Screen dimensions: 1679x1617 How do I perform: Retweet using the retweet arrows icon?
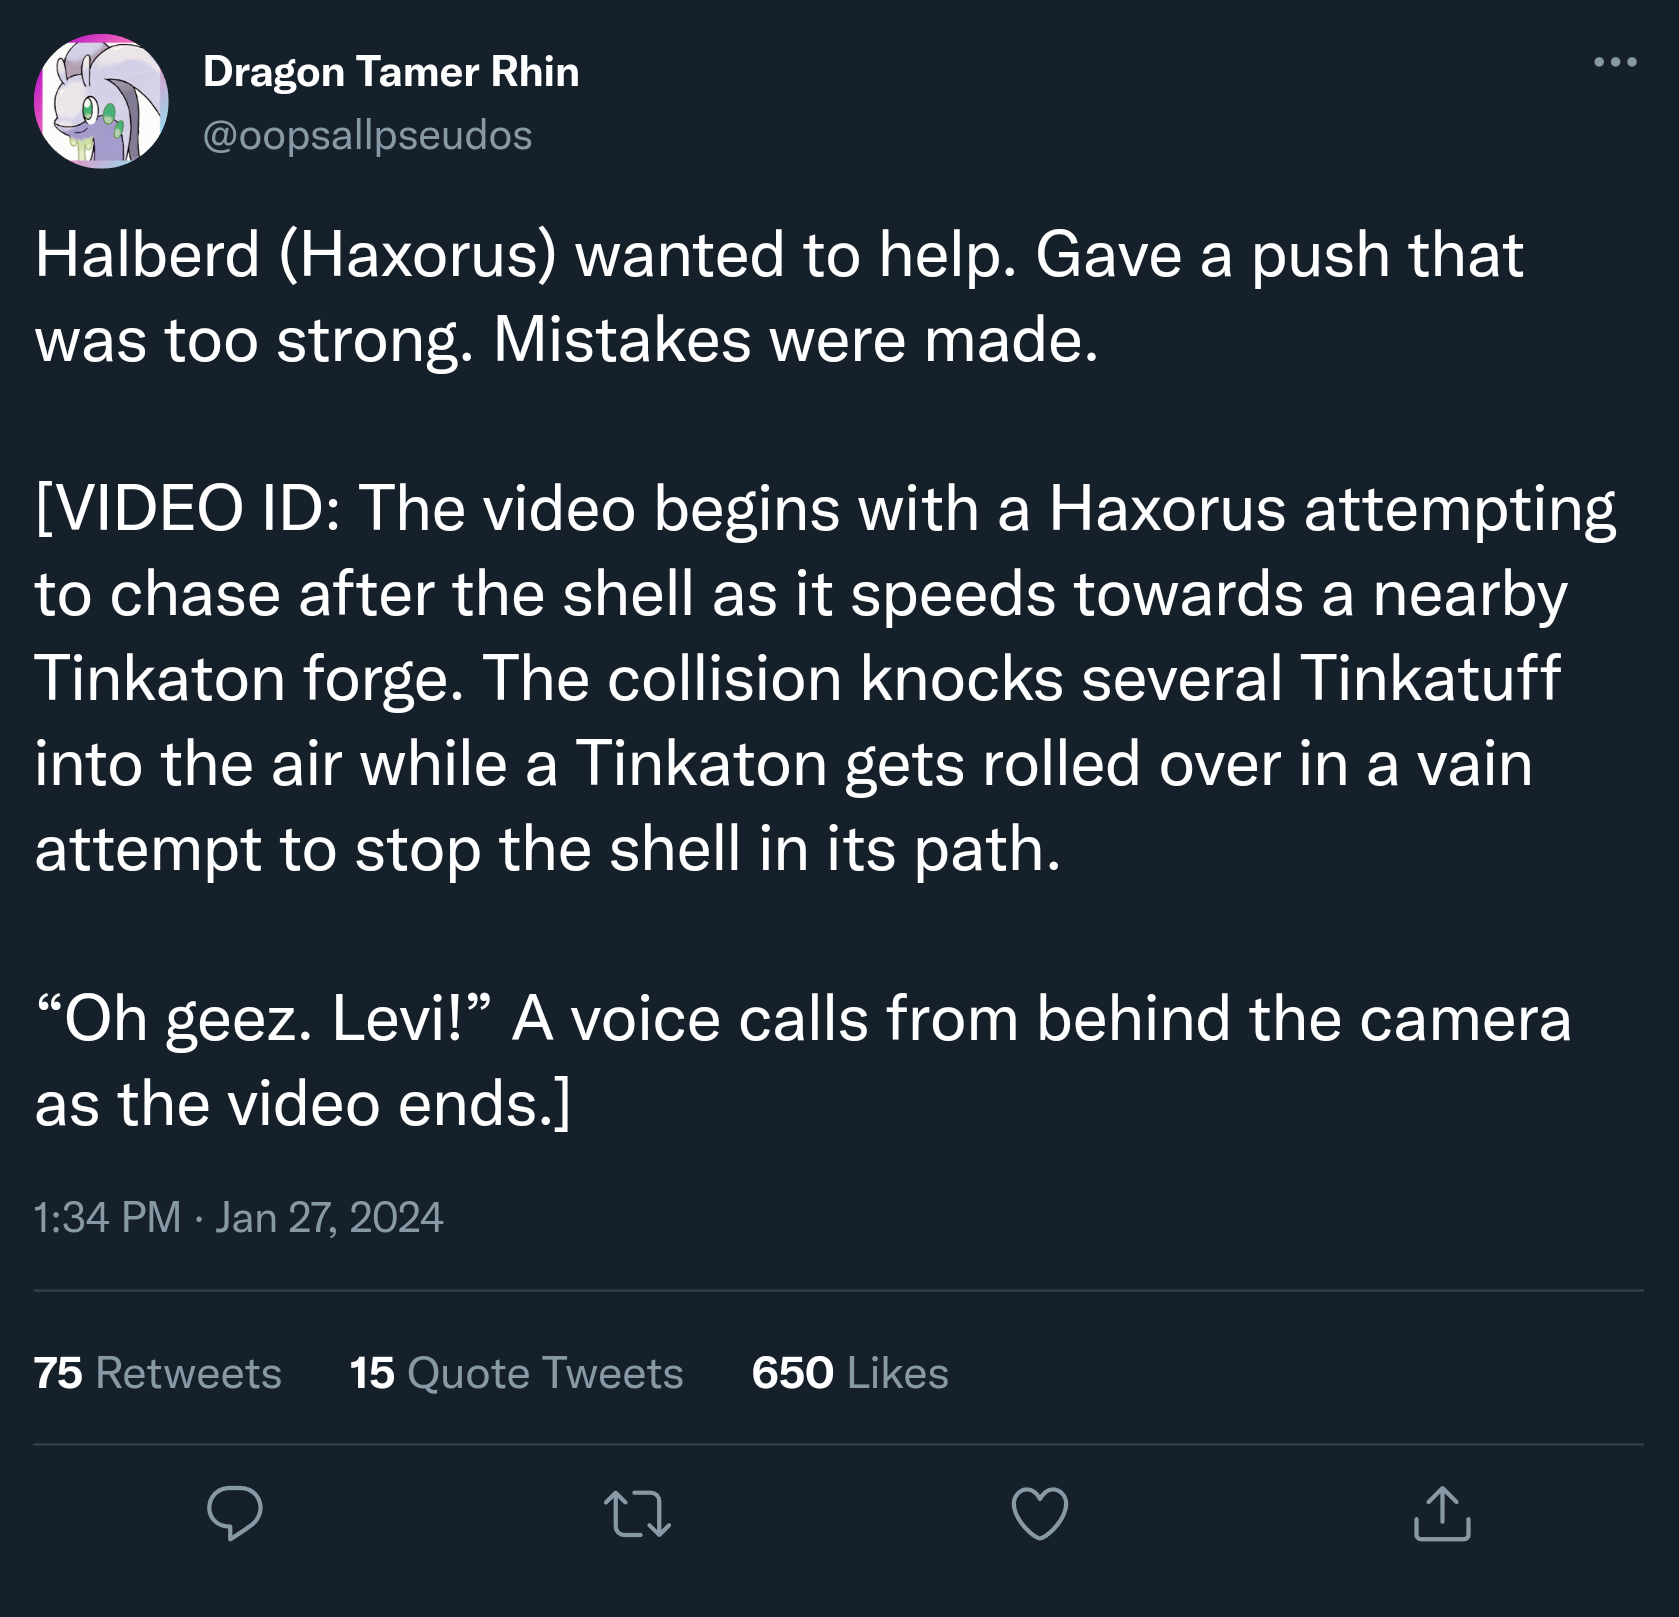pos(637,1512)
